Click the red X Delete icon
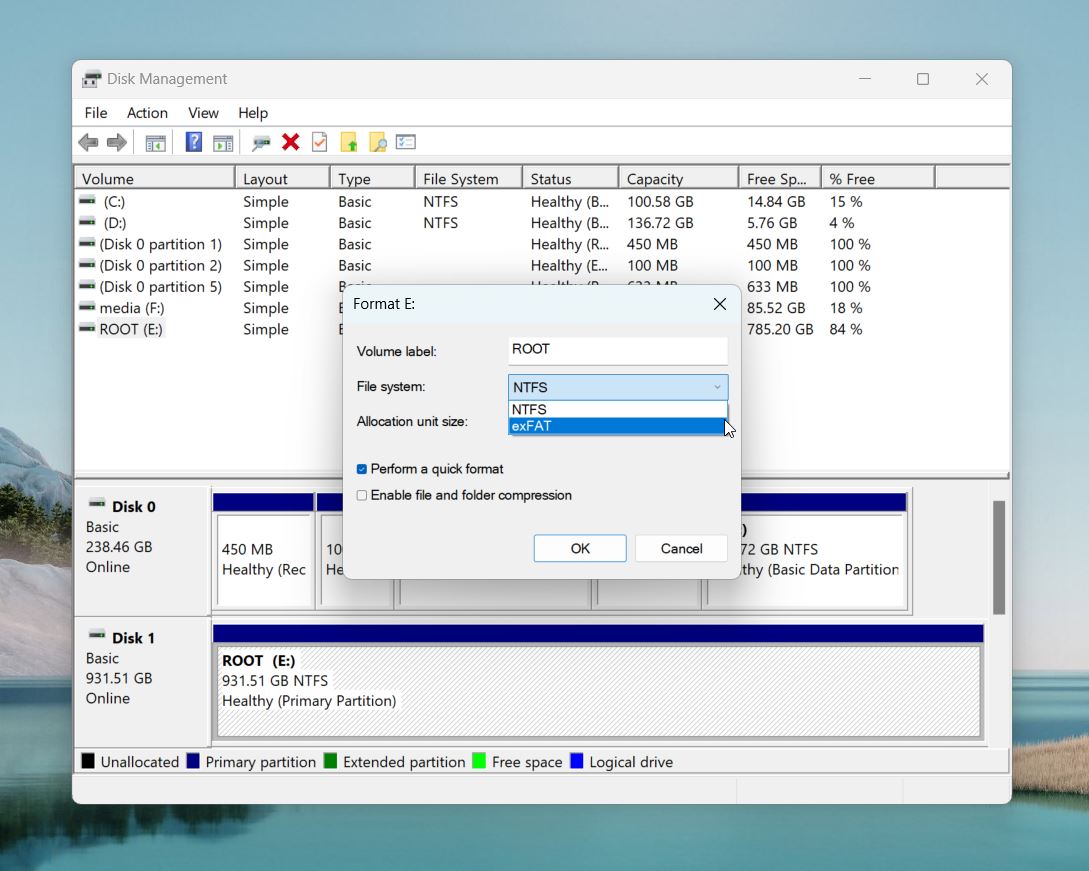The height and width of the screenshot is (871, 1089). pos(290,142)
